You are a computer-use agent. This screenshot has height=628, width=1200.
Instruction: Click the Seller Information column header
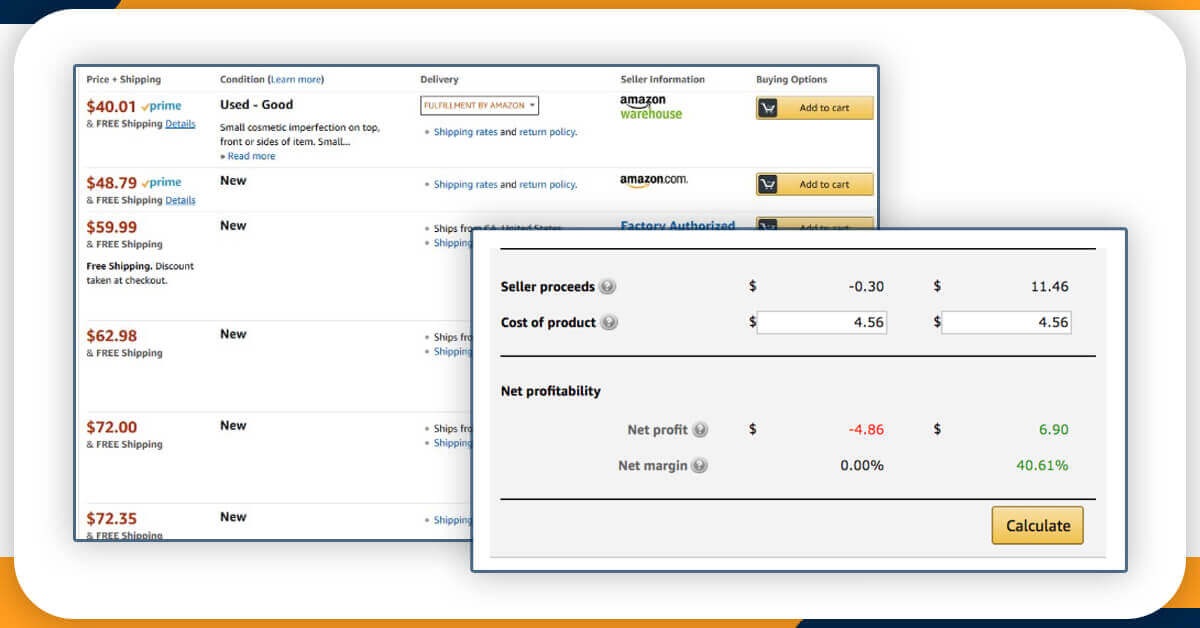pos(662,80)
